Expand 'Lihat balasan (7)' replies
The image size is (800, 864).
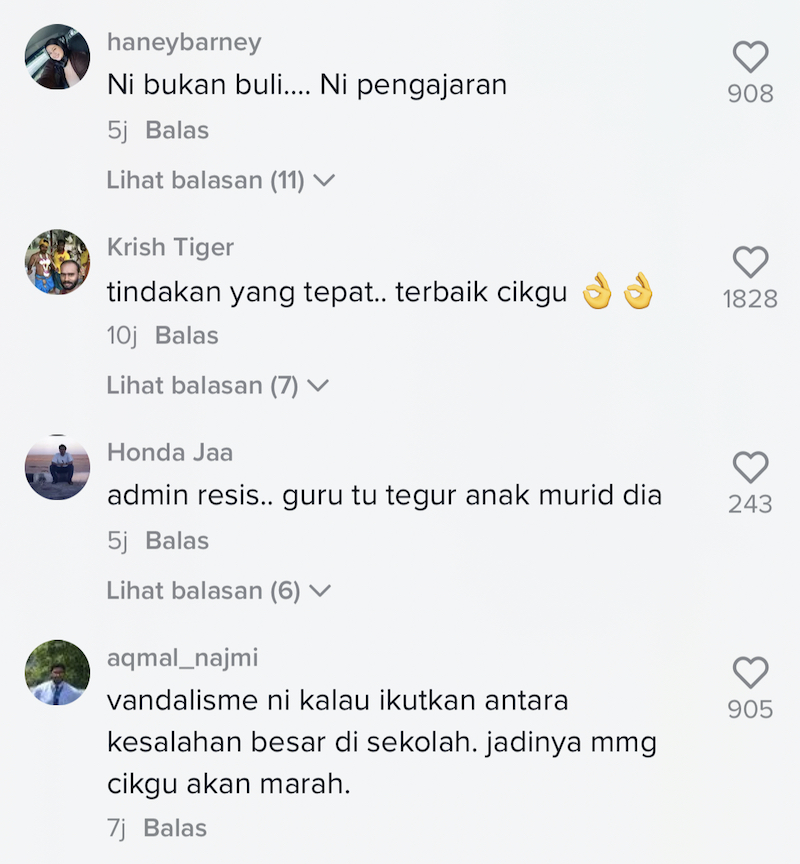click(x=218, y=385)
